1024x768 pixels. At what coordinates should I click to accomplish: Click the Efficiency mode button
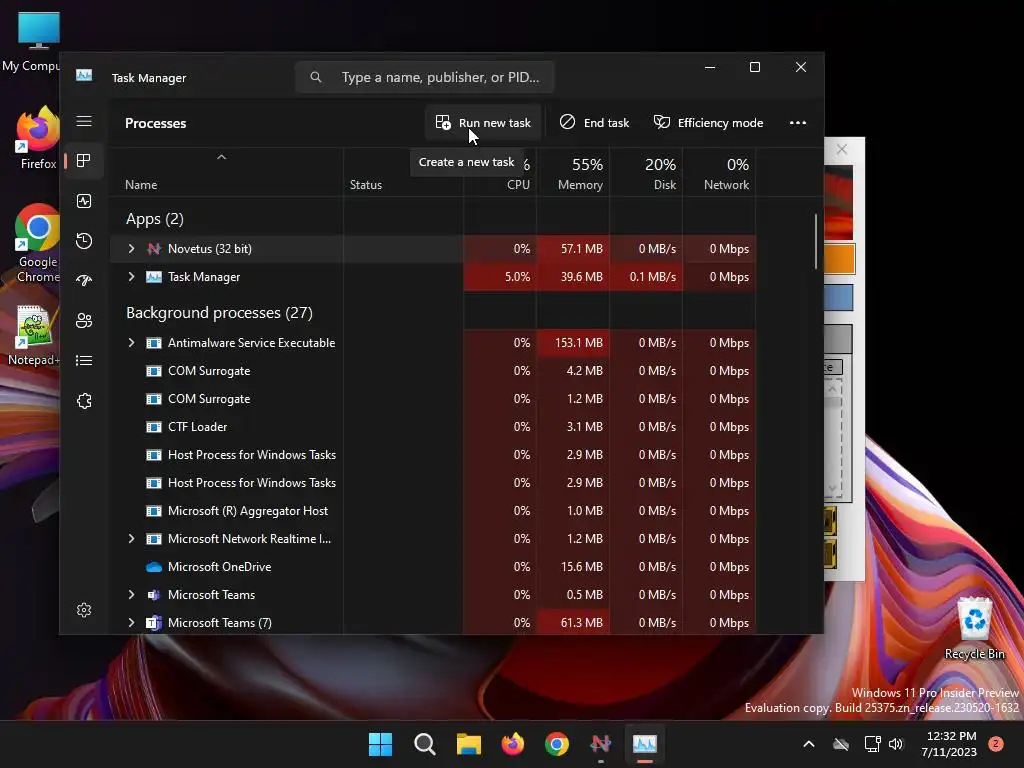[x=709, y=123]
